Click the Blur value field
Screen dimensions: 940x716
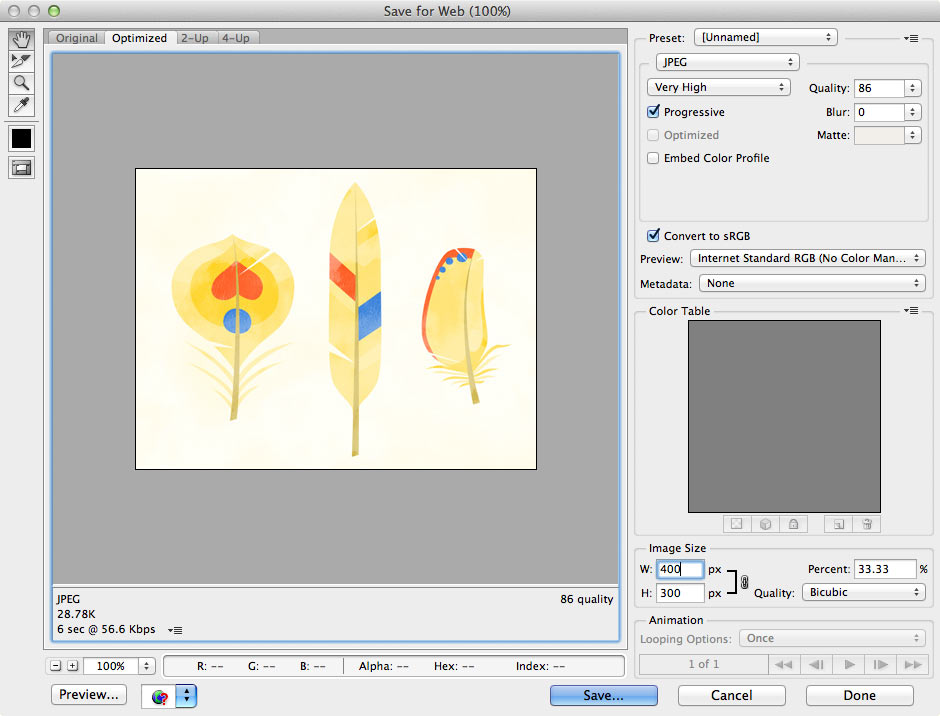[x=879, y=112]
